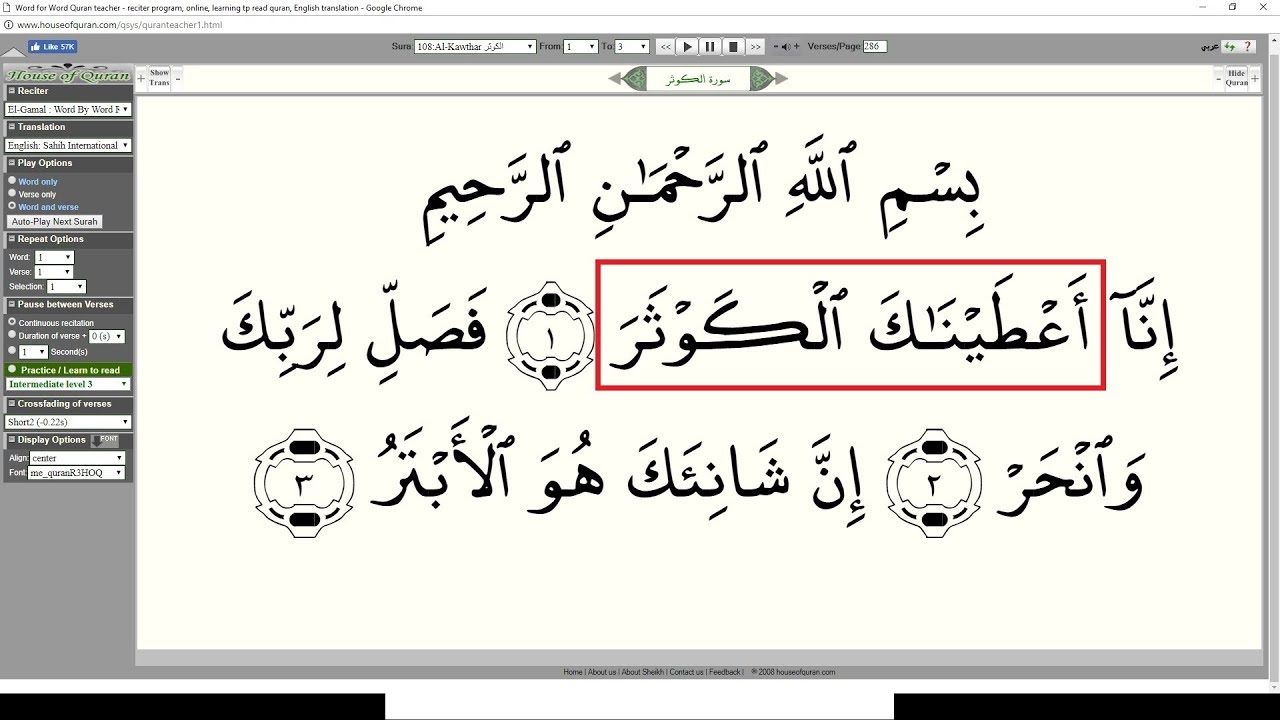Collapse the Translation section
The height and width of the screenshot is (720, 1280).
click(11, 127)
